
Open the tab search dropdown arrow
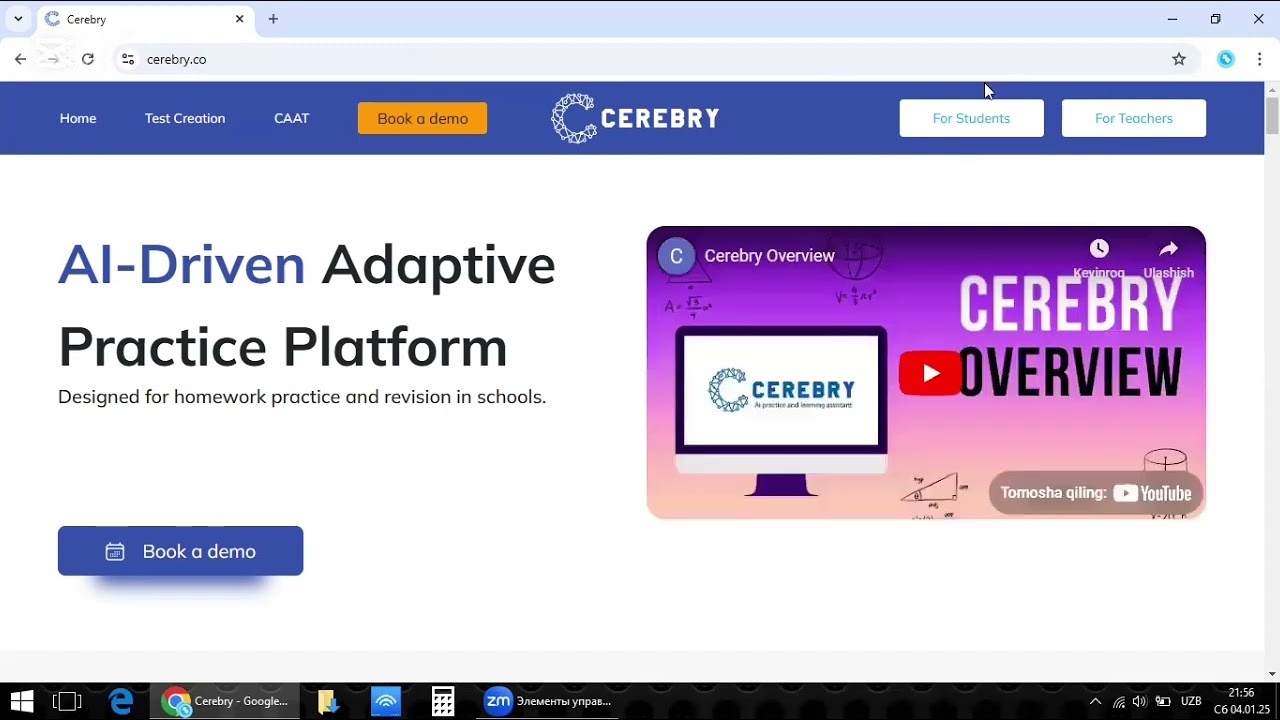point(18,19)
